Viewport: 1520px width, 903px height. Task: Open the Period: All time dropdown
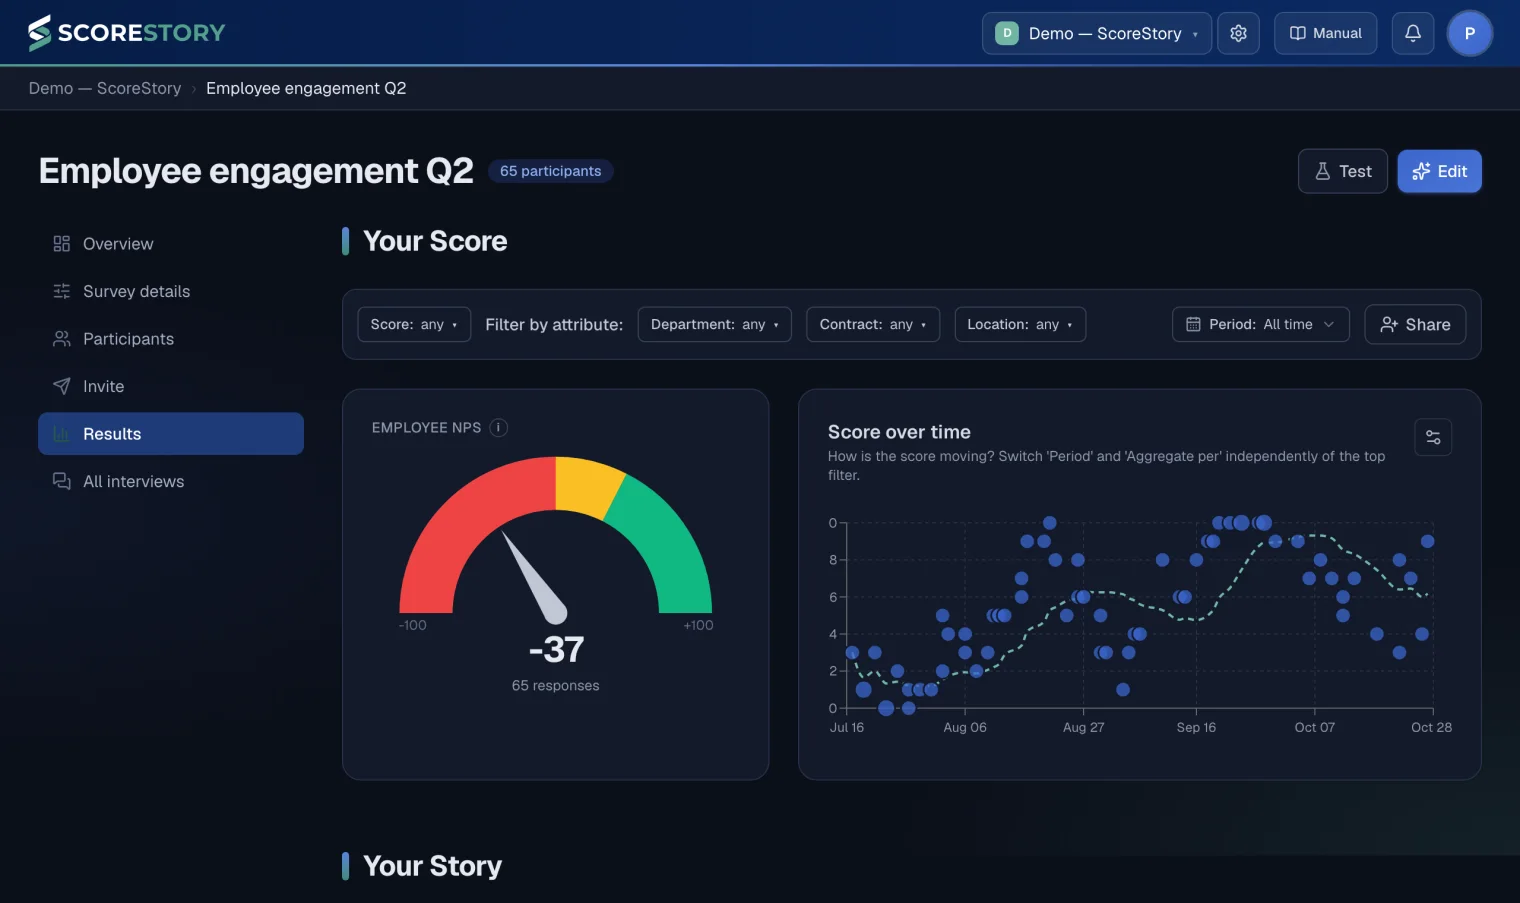pyautogui.click(x=1260, y=324)
